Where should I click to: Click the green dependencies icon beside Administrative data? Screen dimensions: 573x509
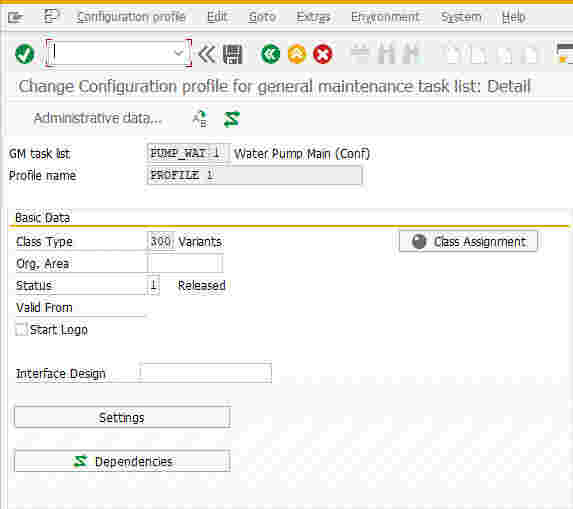coord(232,119)
